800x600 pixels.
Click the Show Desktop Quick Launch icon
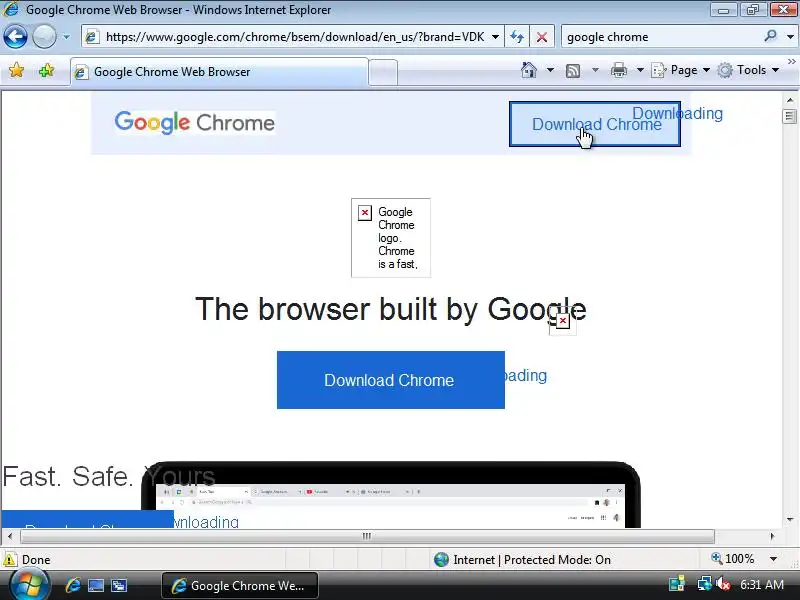coord(96,585)
